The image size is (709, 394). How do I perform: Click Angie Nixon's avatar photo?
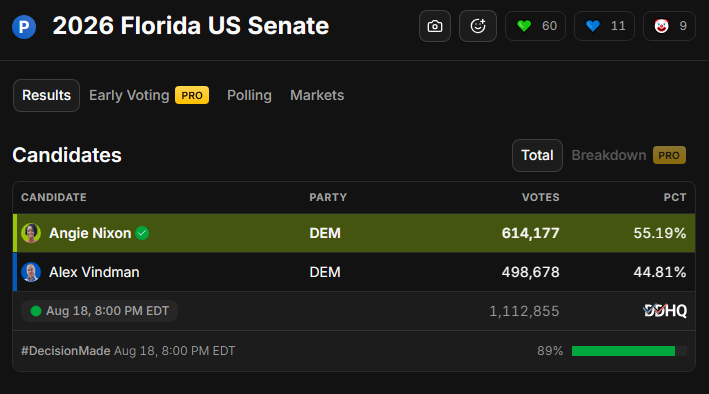pos(31,233)
